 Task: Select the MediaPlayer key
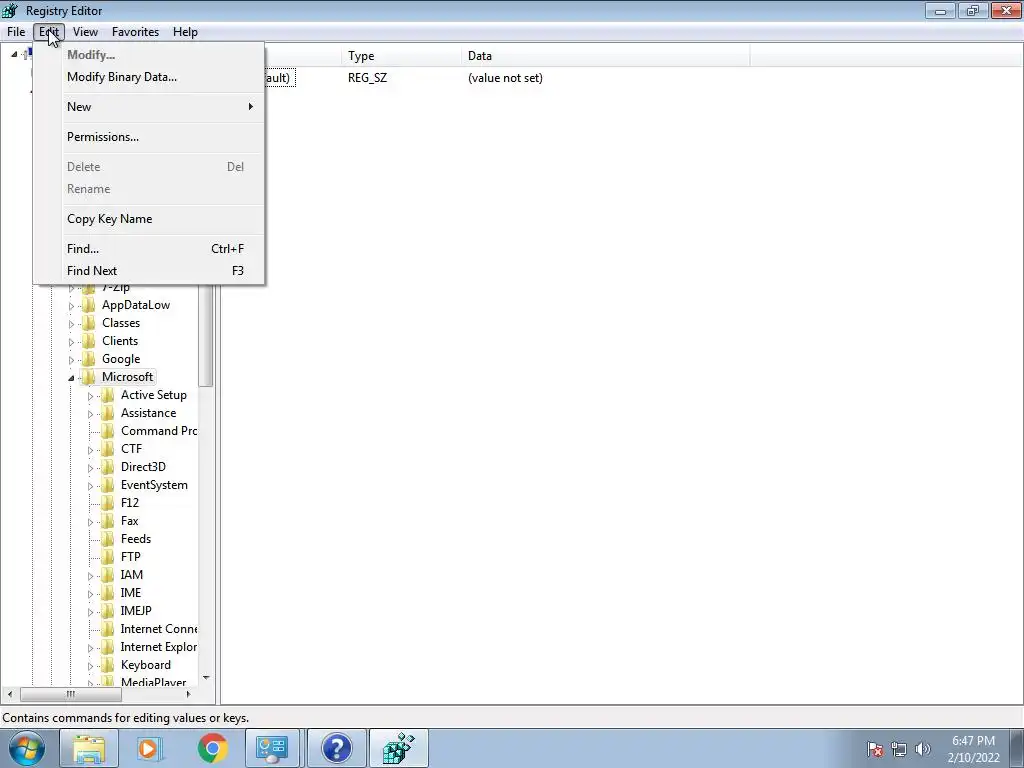[x=153, y=682]
